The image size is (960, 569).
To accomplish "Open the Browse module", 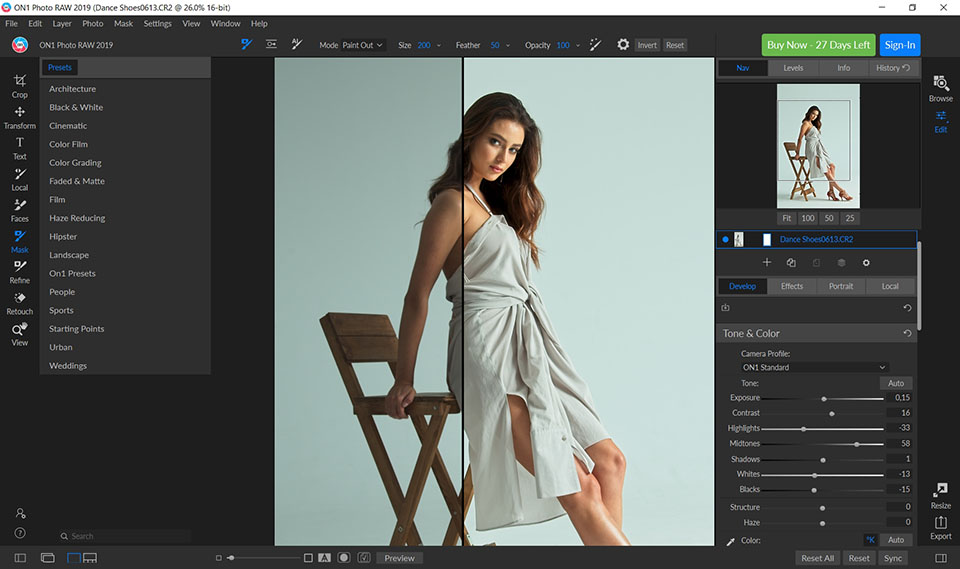I will [940, 88].
